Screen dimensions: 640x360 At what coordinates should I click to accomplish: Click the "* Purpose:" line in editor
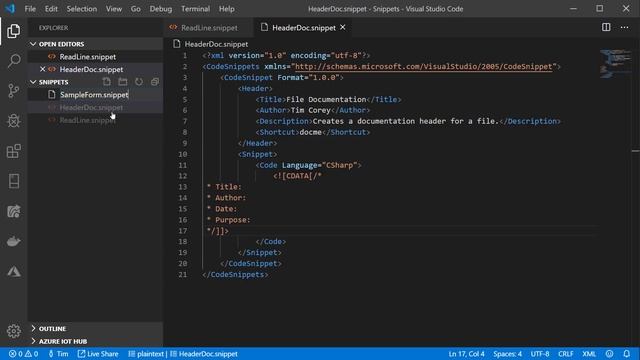click(228, 220)
